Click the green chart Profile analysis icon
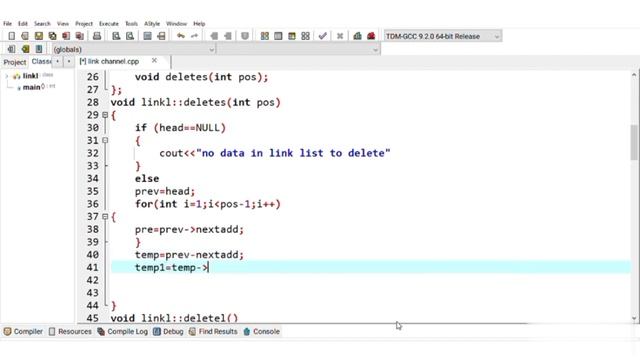 point(357,36)
